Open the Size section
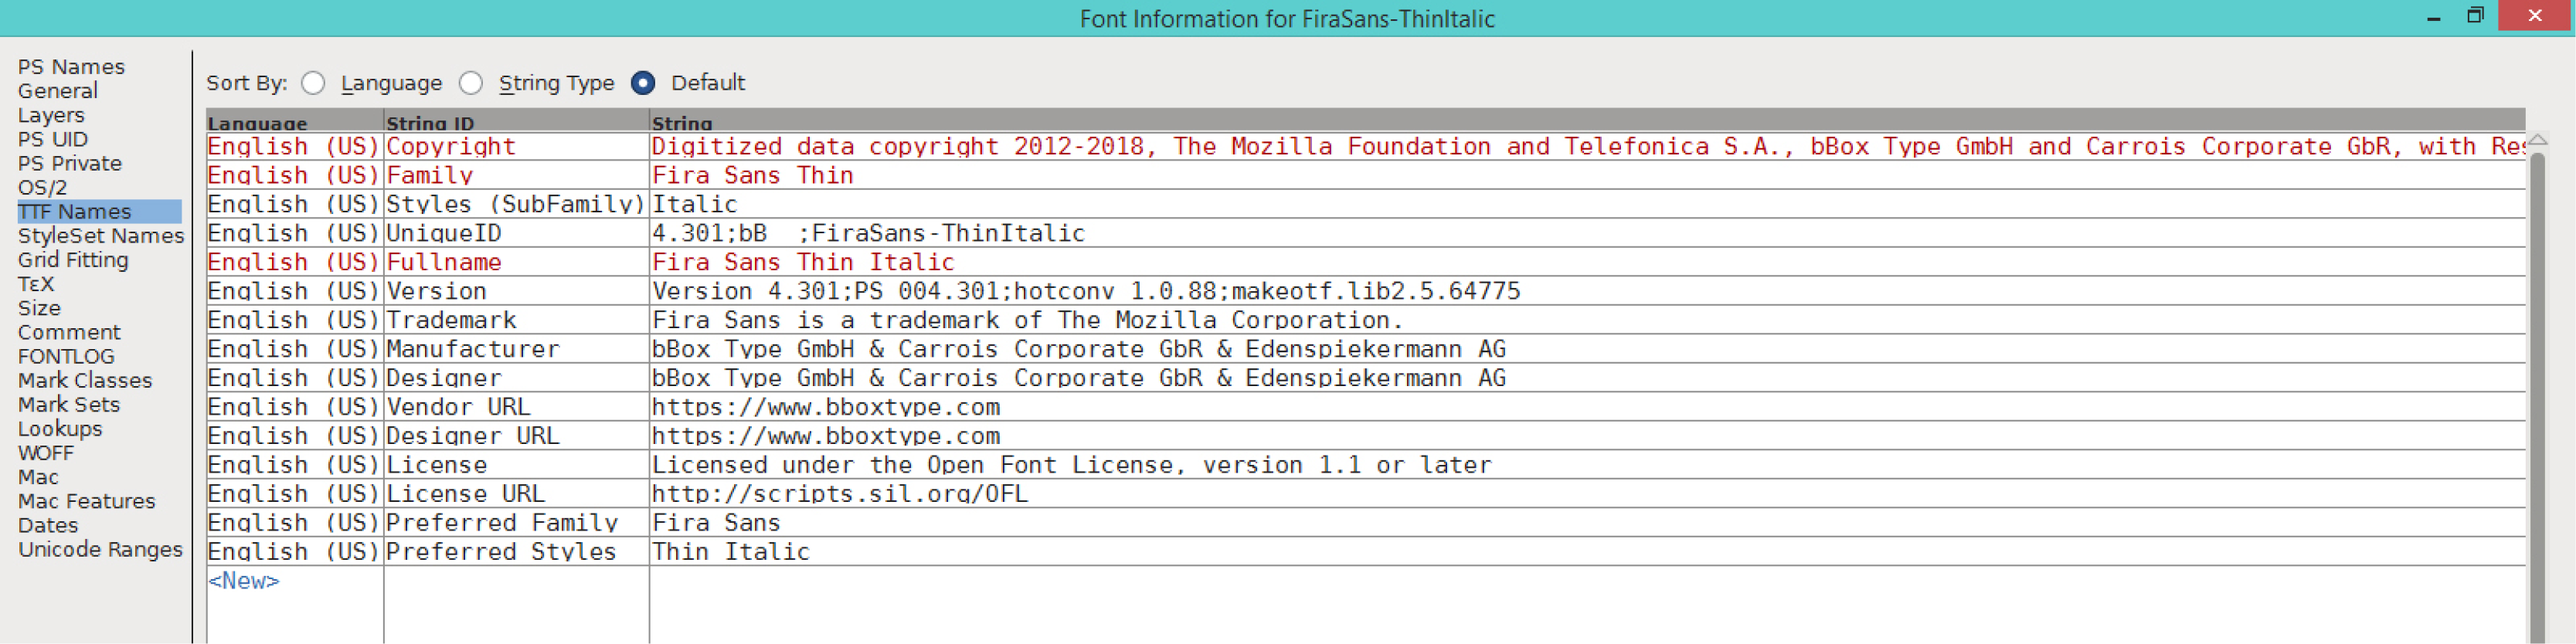2576x644 pixels. pyautogui.click(x=39, y=308)
